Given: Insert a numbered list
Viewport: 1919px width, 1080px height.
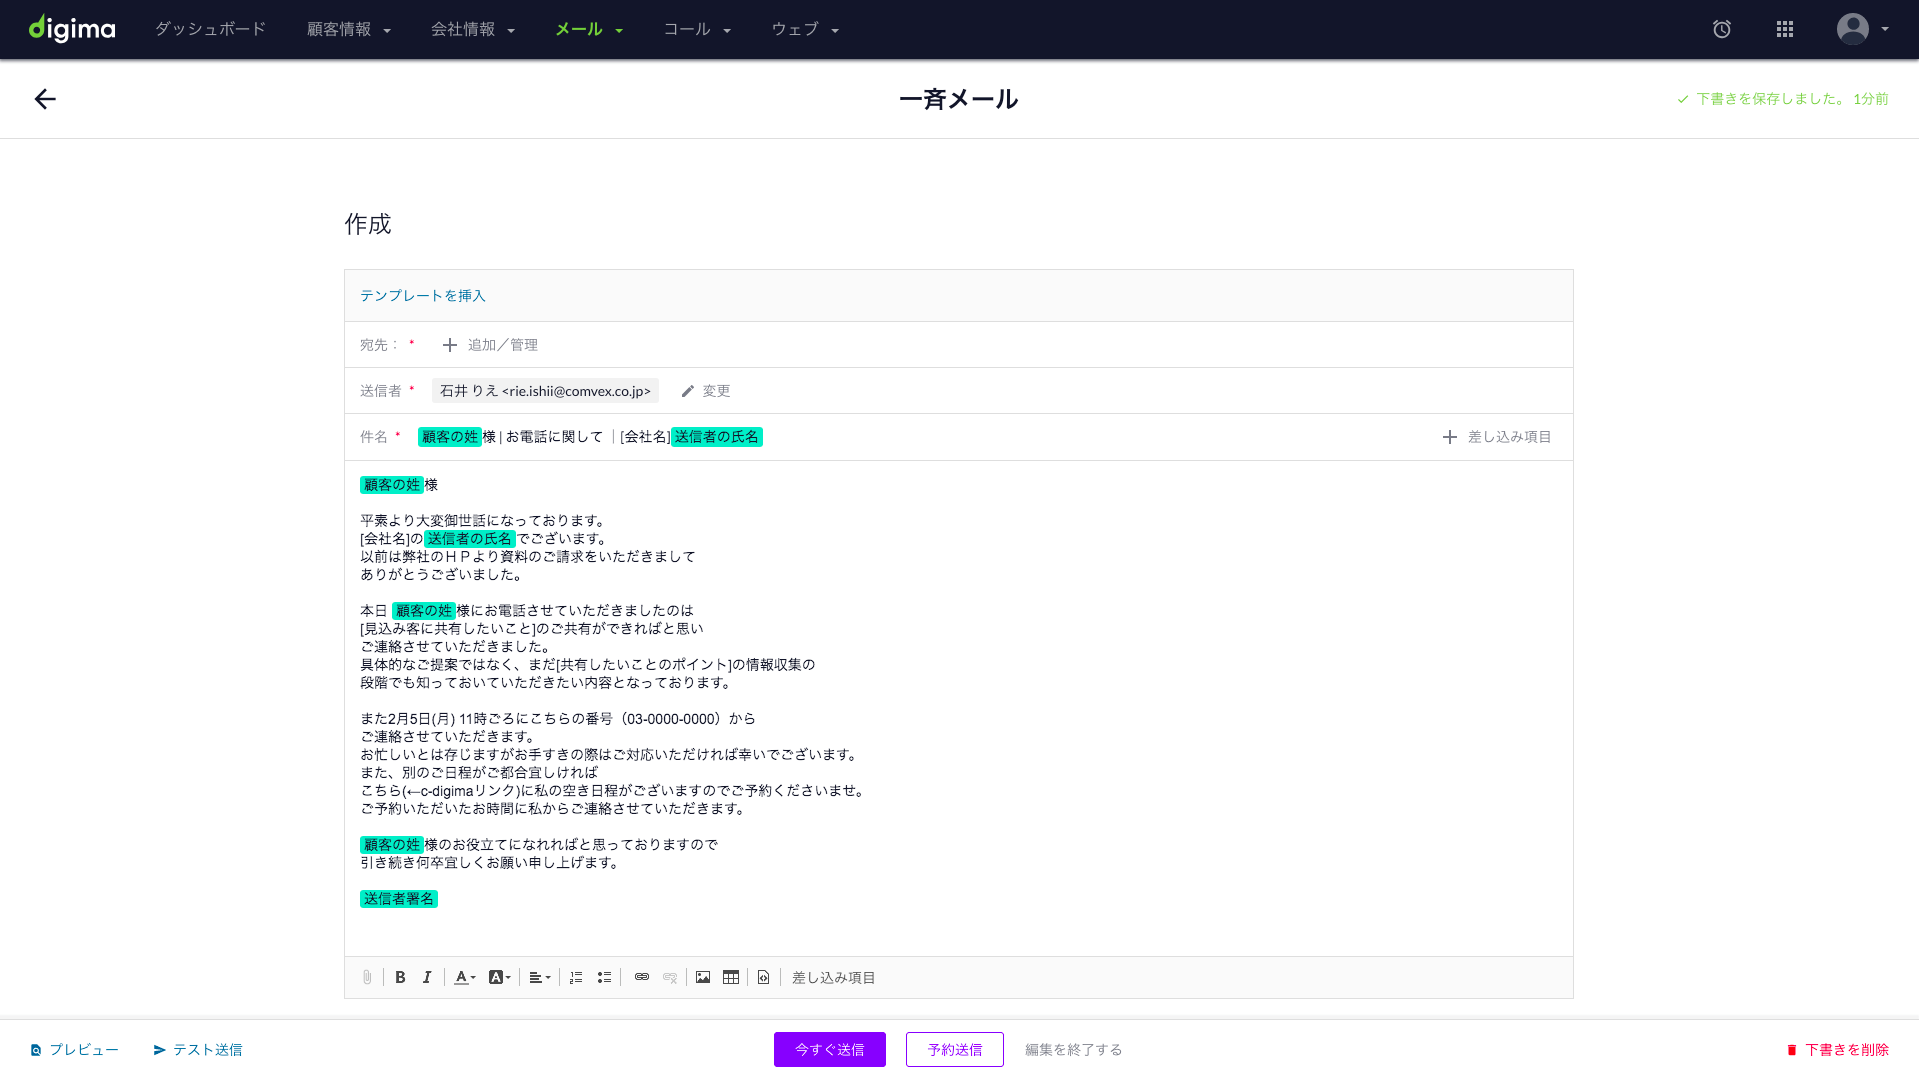Looking at the screenshot, I should (576, 977).
